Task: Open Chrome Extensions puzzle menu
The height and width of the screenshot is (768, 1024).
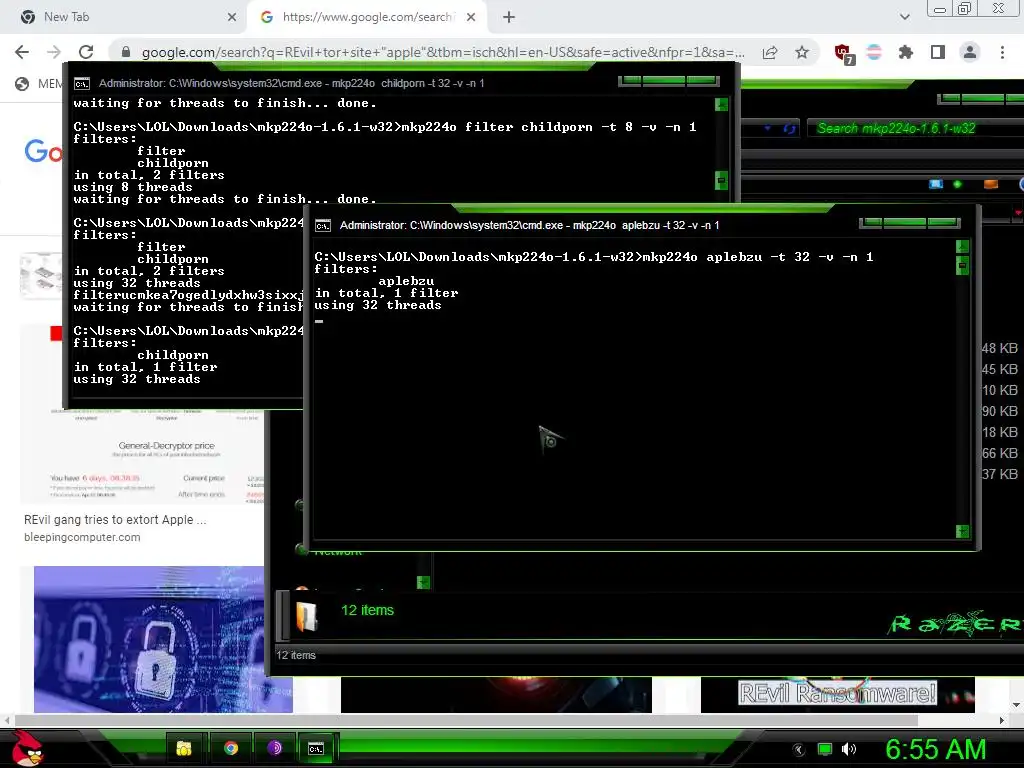Action: [x=906, y=52]
